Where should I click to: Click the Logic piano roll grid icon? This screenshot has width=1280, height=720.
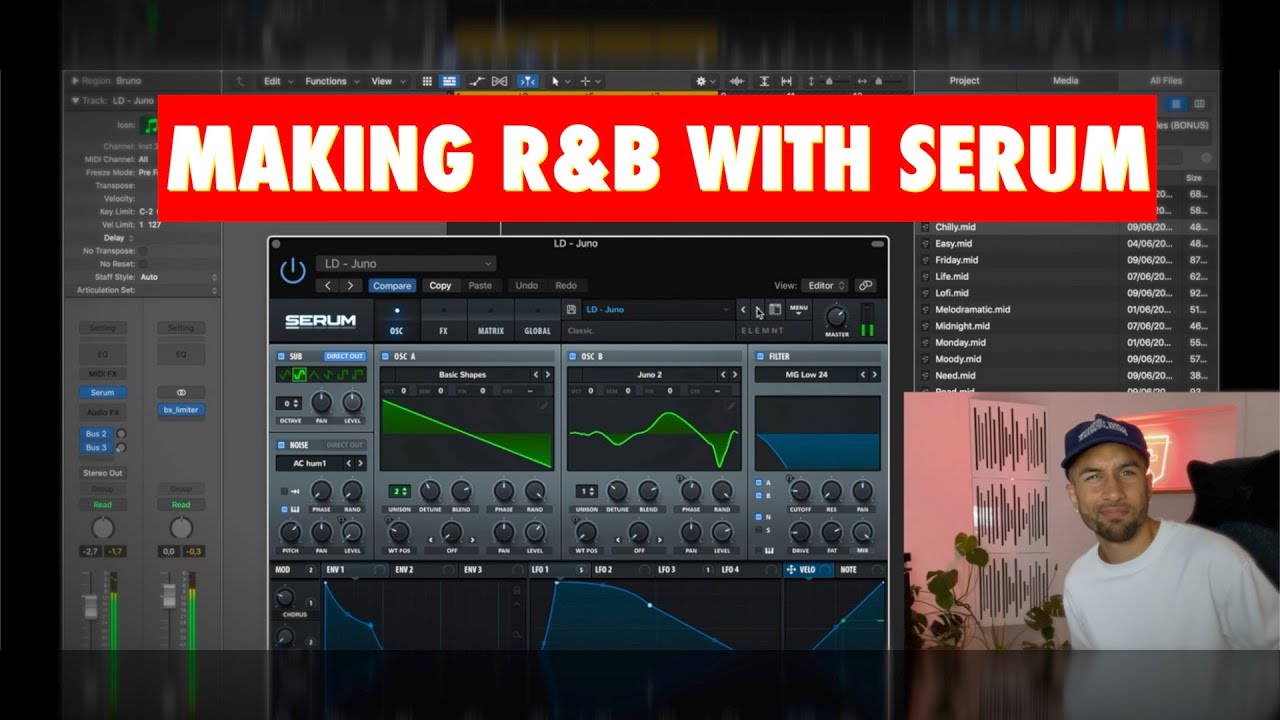(427, 81)
